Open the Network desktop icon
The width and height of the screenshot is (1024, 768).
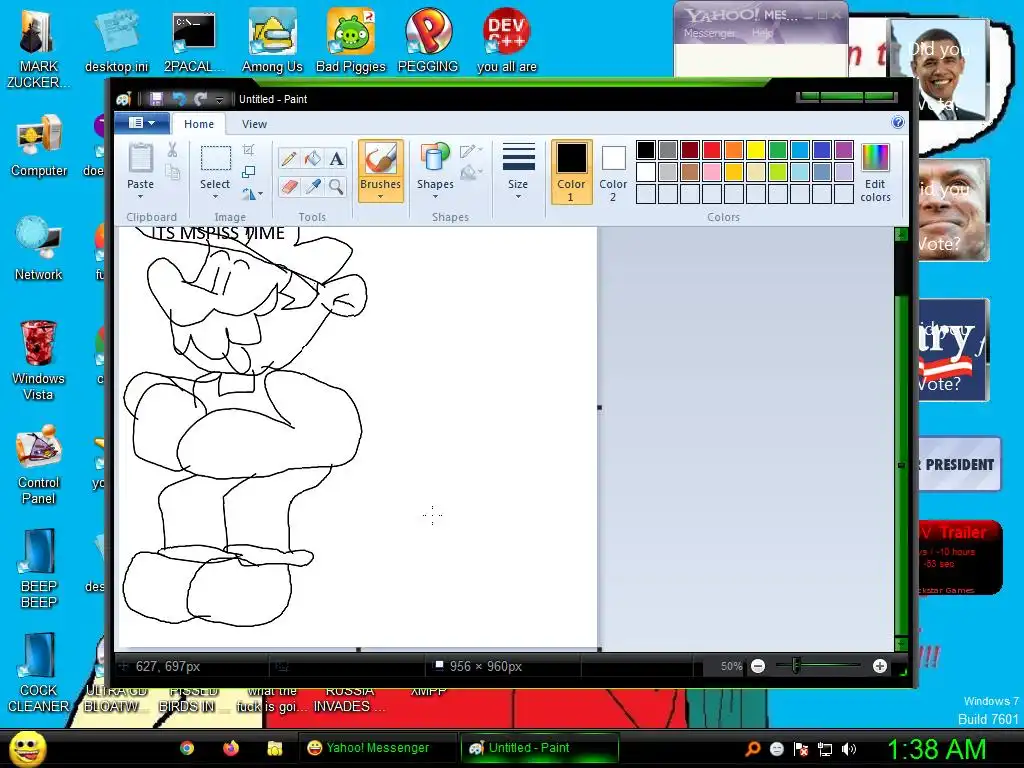click(x=39, y=248)
